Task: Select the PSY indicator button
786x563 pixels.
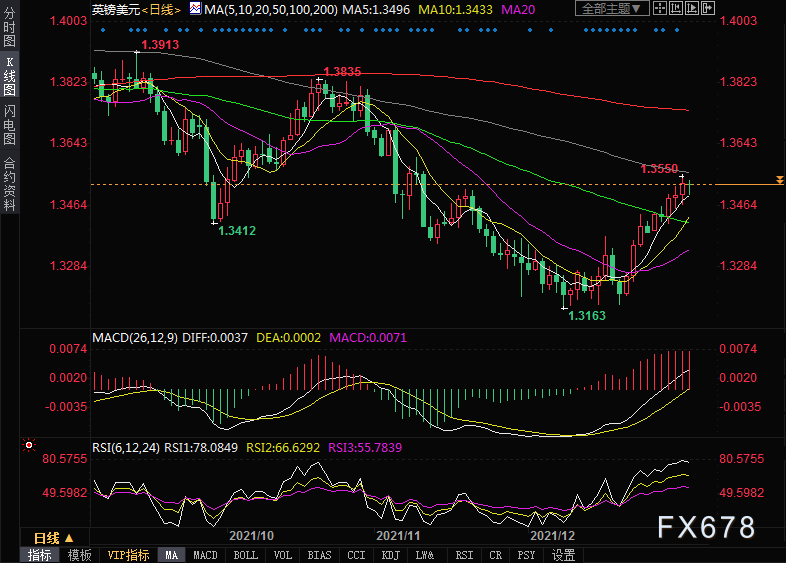Action: pyautogui.click(x=526, y=555)
